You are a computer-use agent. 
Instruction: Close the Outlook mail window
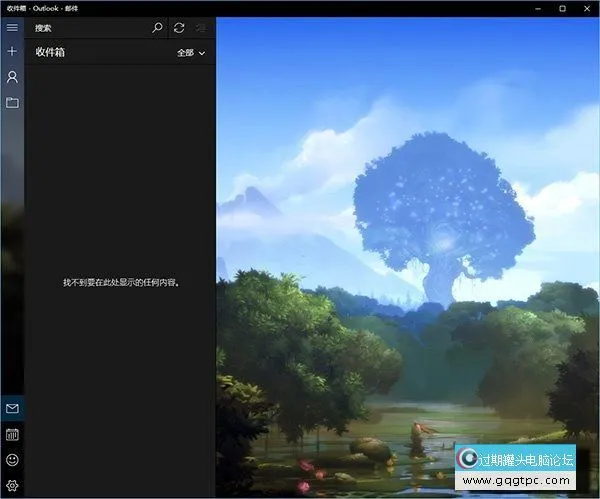click(x=588, y=8)
